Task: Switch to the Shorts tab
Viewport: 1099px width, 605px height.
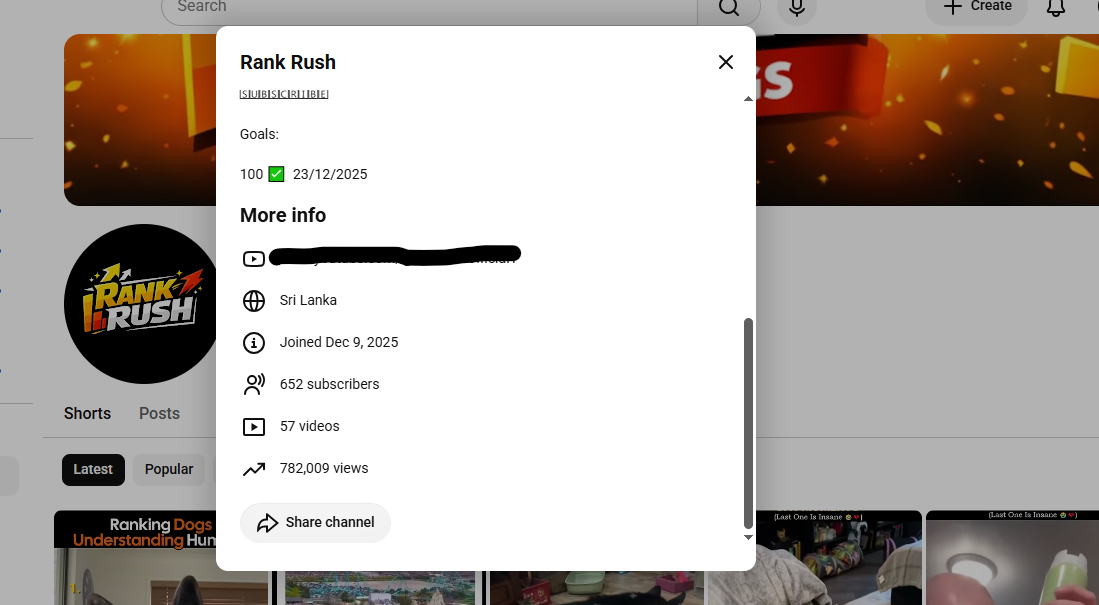Action: tap(88, 414)
